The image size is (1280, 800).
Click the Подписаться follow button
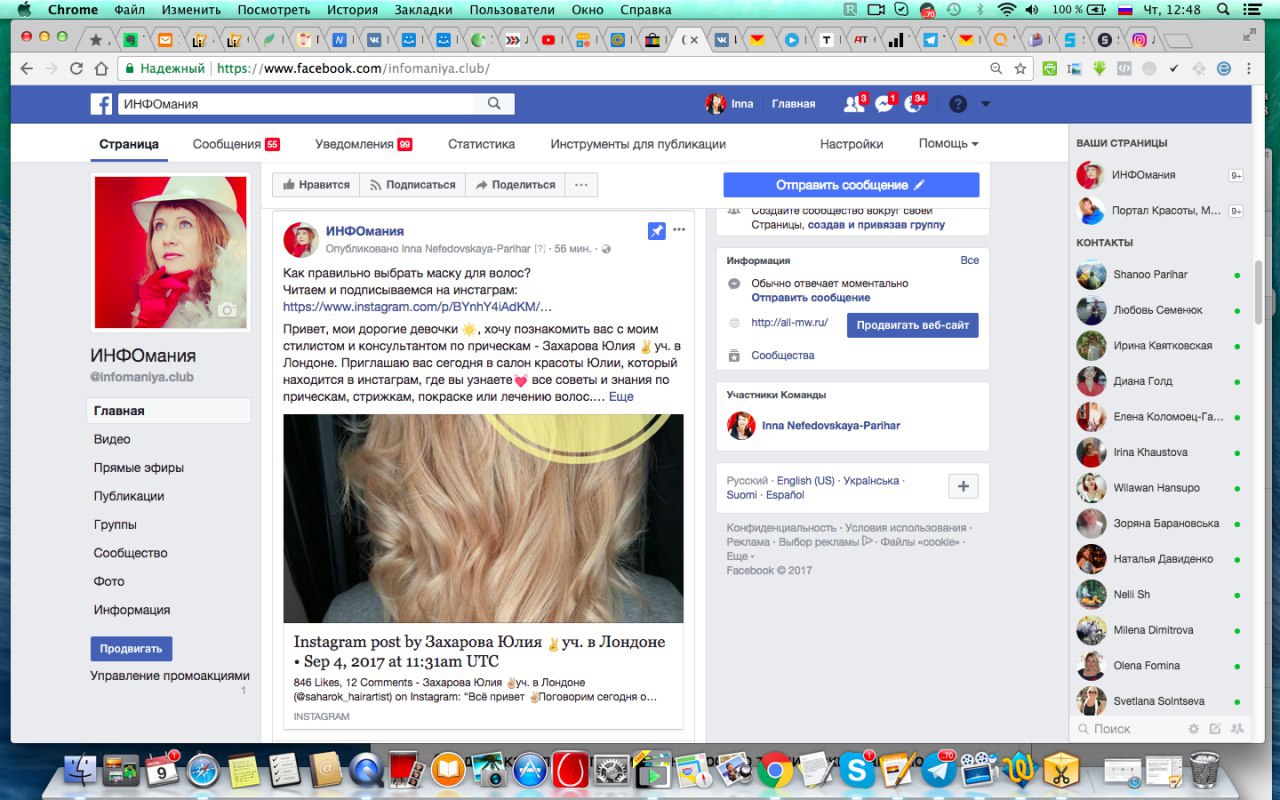click(413, 185)
